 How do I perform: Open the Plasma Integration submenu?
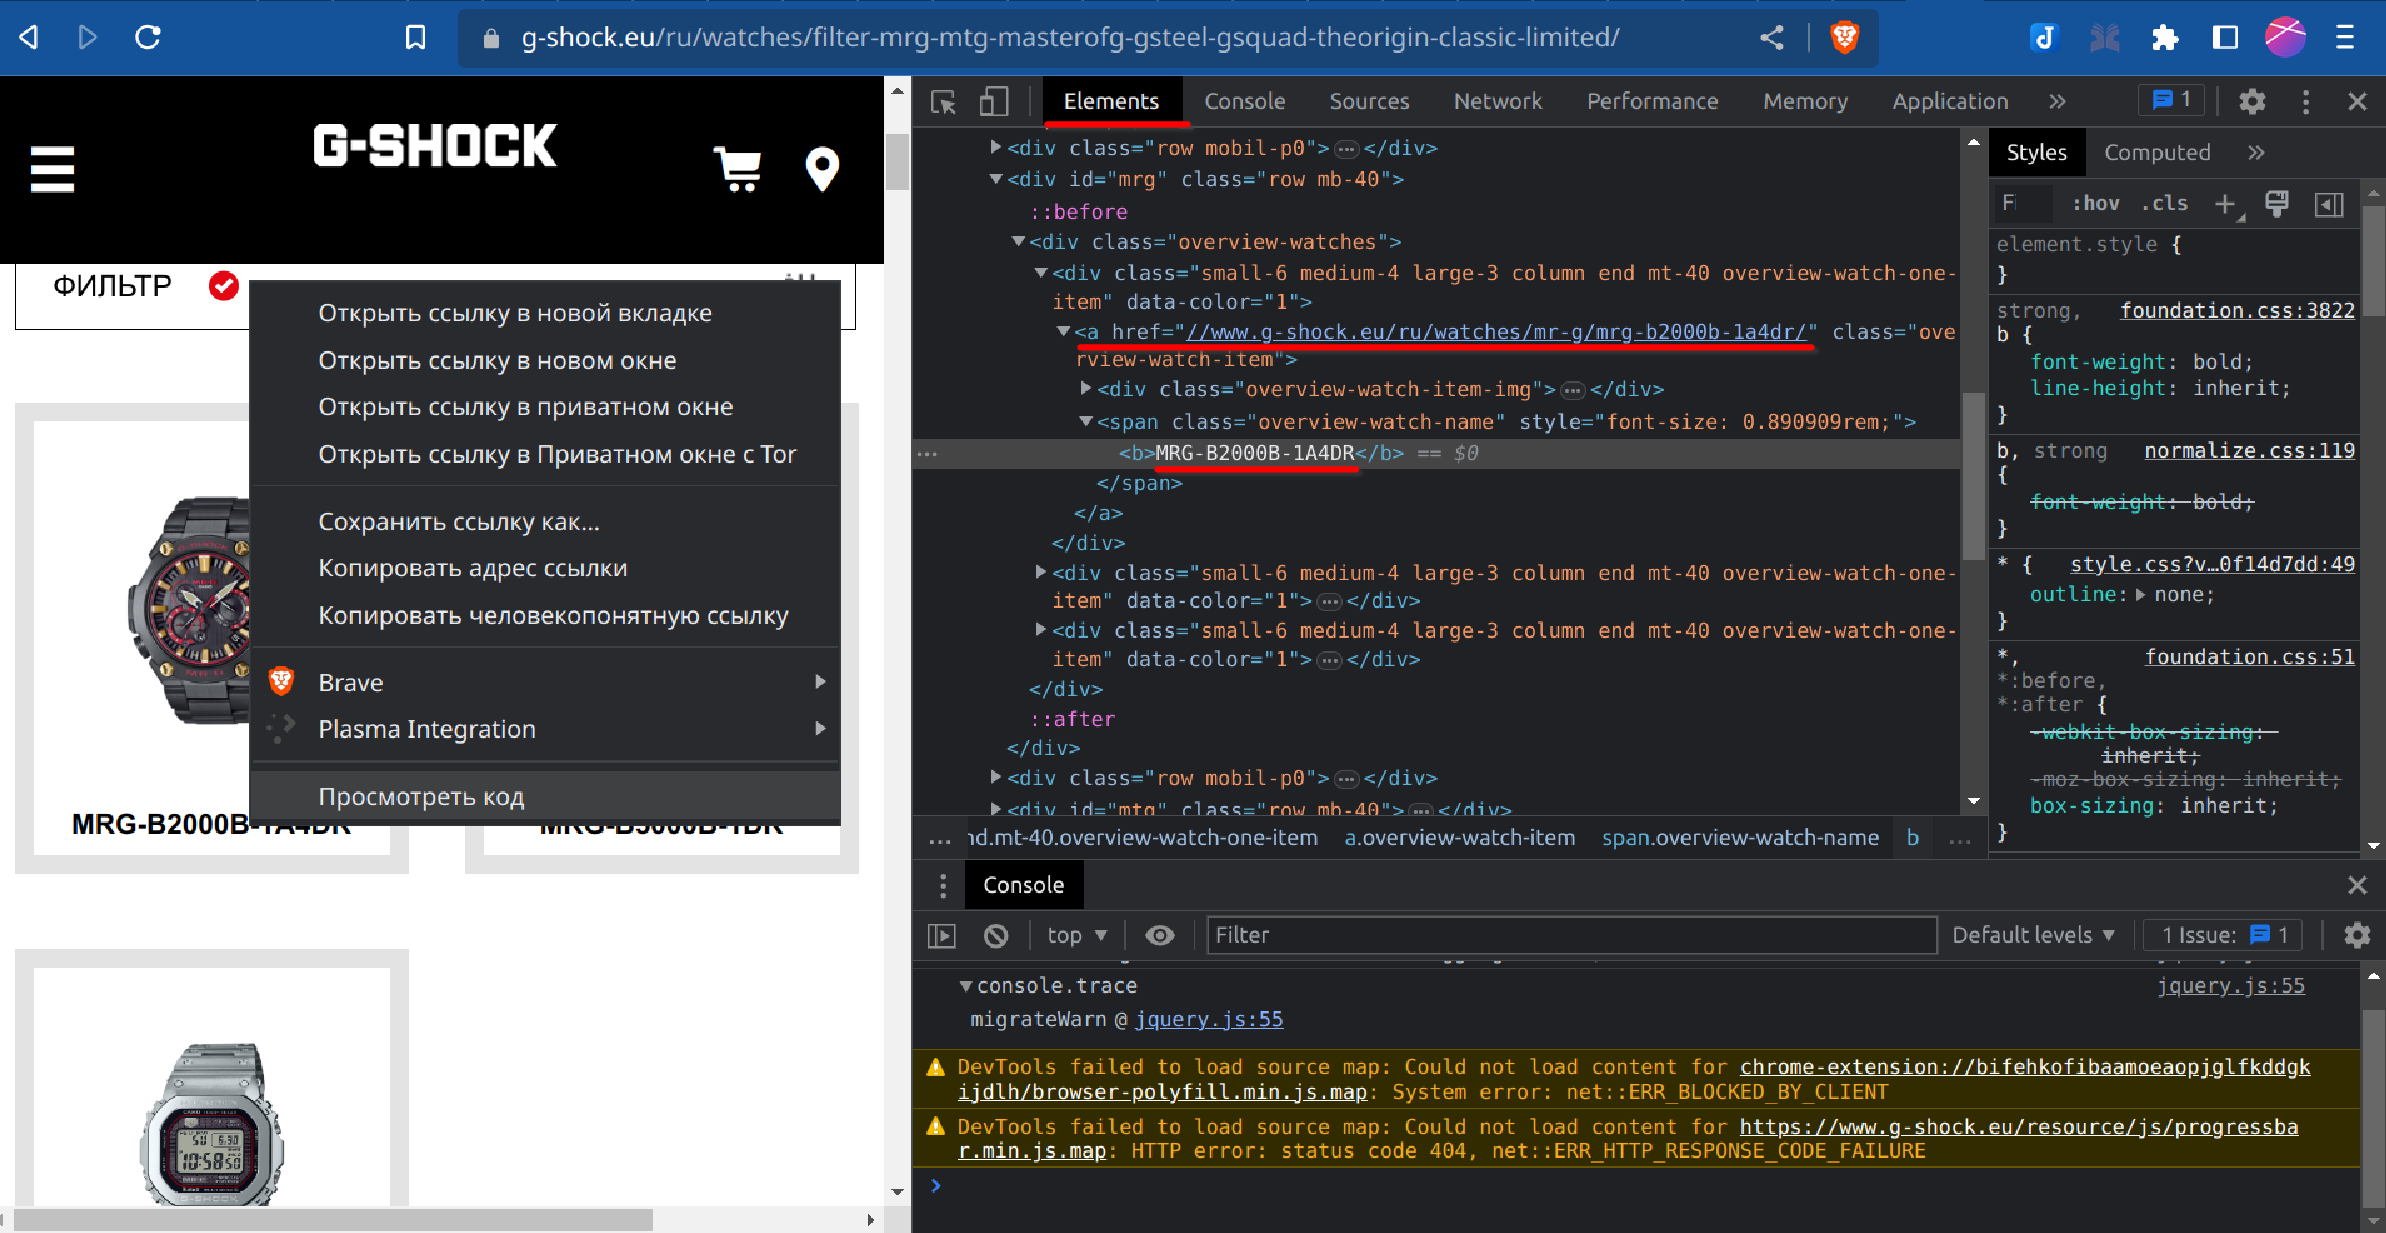pos(545,729)
